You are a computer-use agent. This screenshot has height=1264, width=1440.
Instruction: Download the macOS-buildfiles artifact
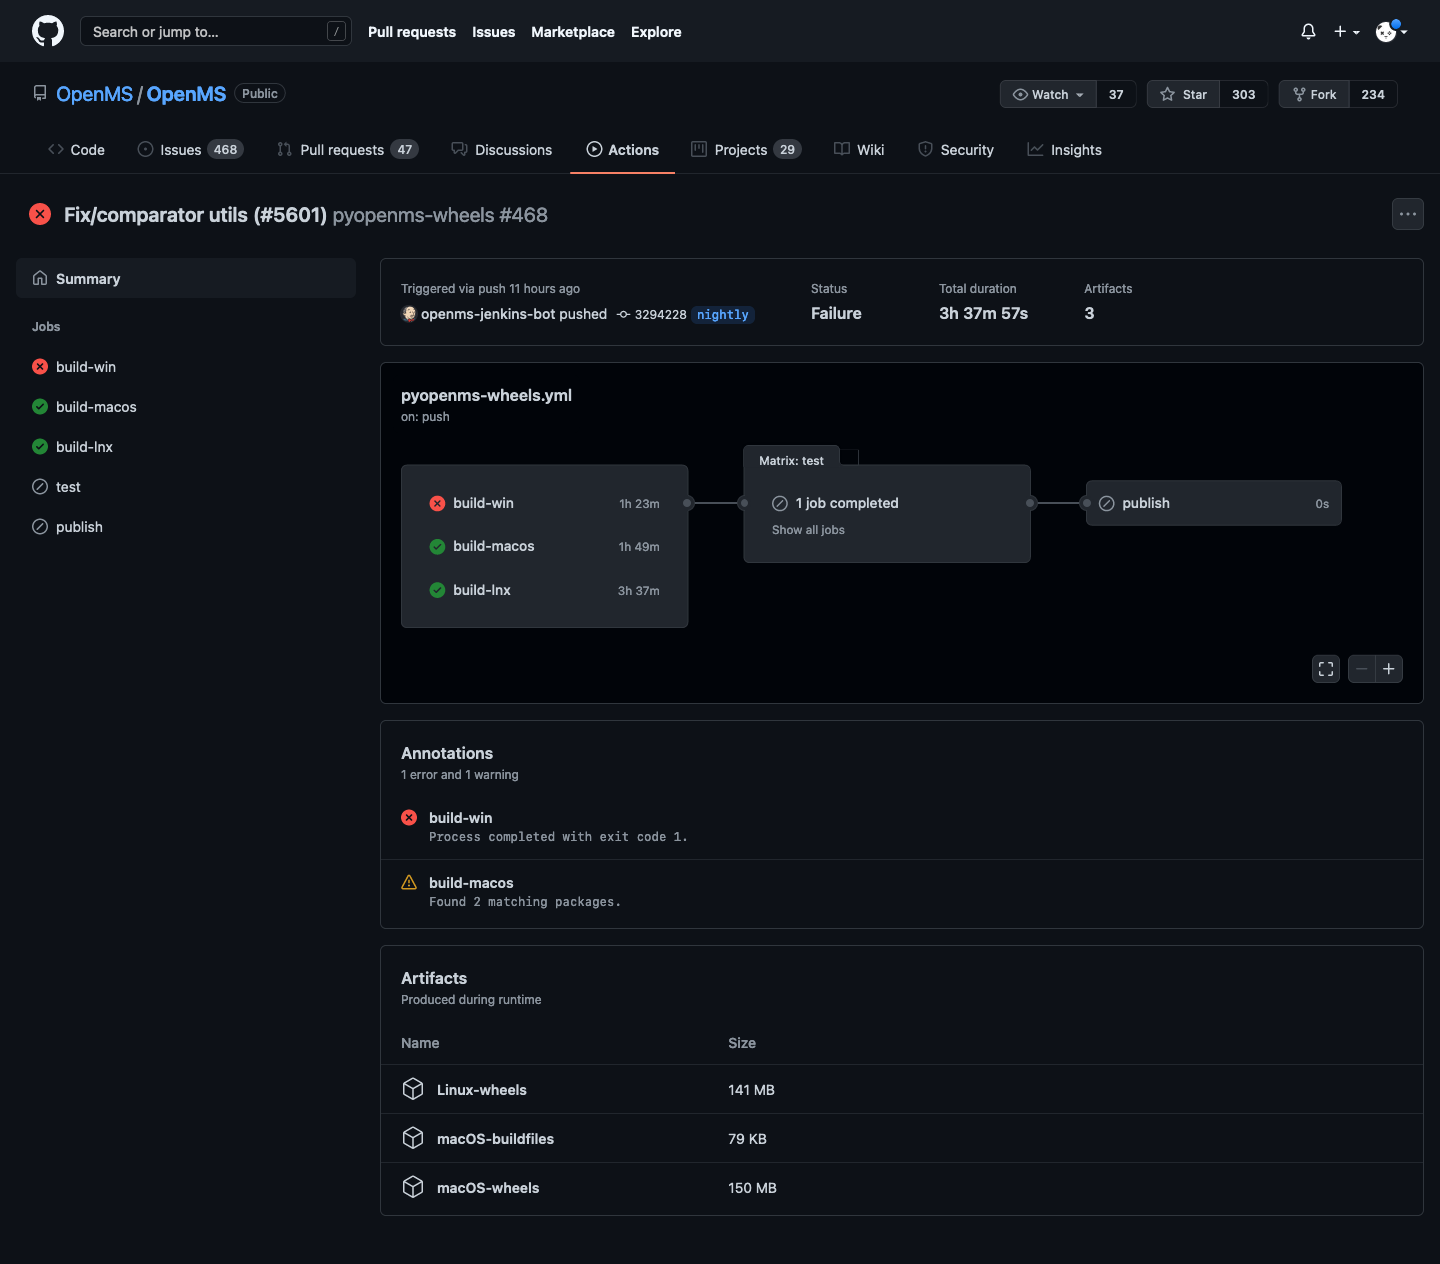[495, 1139]
